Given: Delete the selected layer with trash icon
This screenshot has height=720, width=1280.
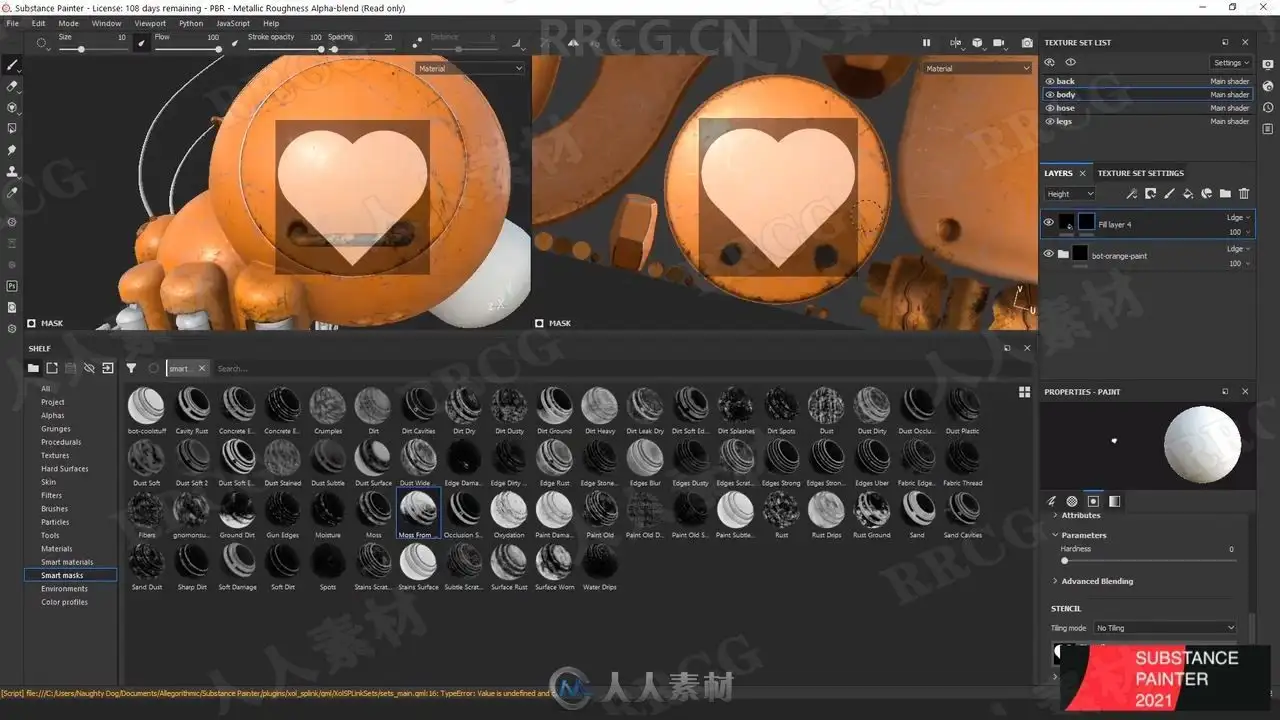Looking at the screenshot, I should coord(1244,194).
